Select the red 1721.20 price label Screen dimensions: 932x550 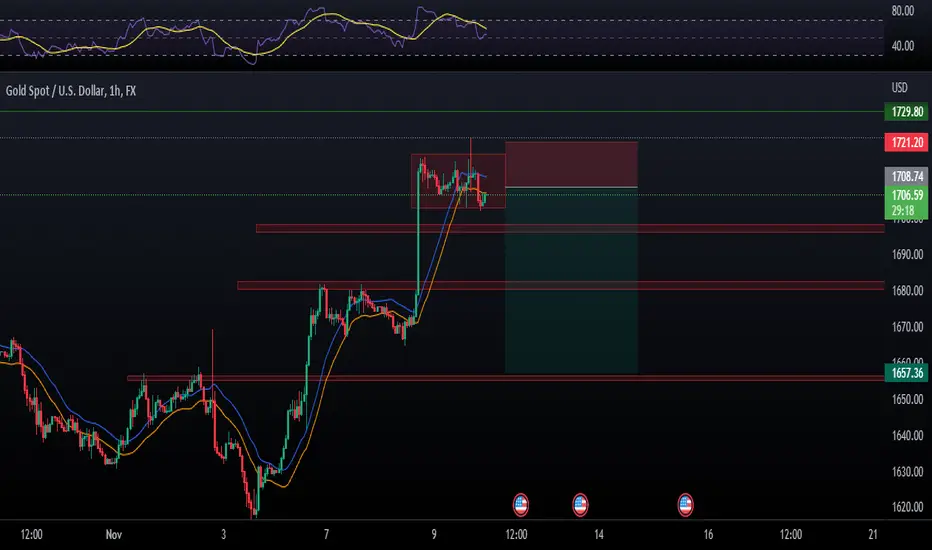[x=906, y=143]
